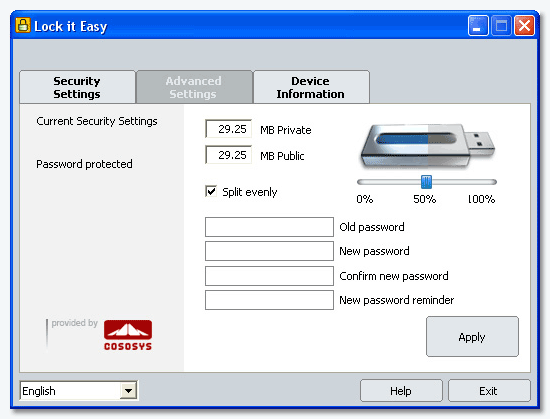Toggle the Split evenly checkbox
Screen dimensions: 550x419
[211, 191]
